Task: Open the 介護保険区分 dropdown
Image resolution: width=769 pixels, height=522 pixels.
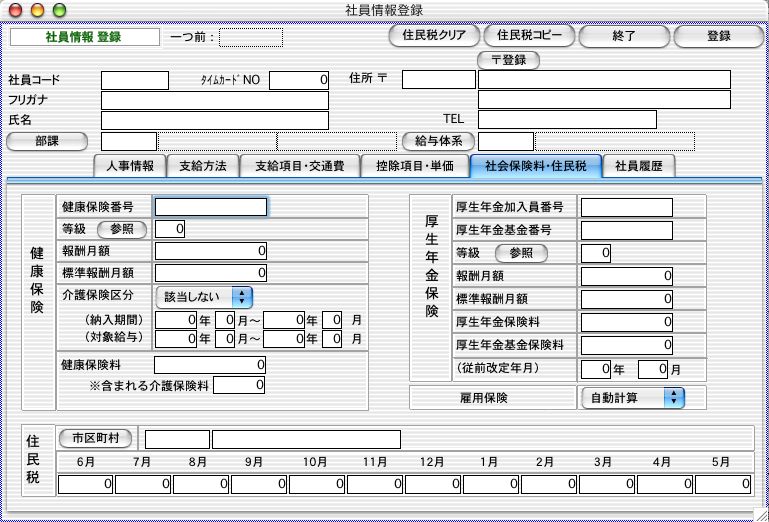Action: click(204, 296)
